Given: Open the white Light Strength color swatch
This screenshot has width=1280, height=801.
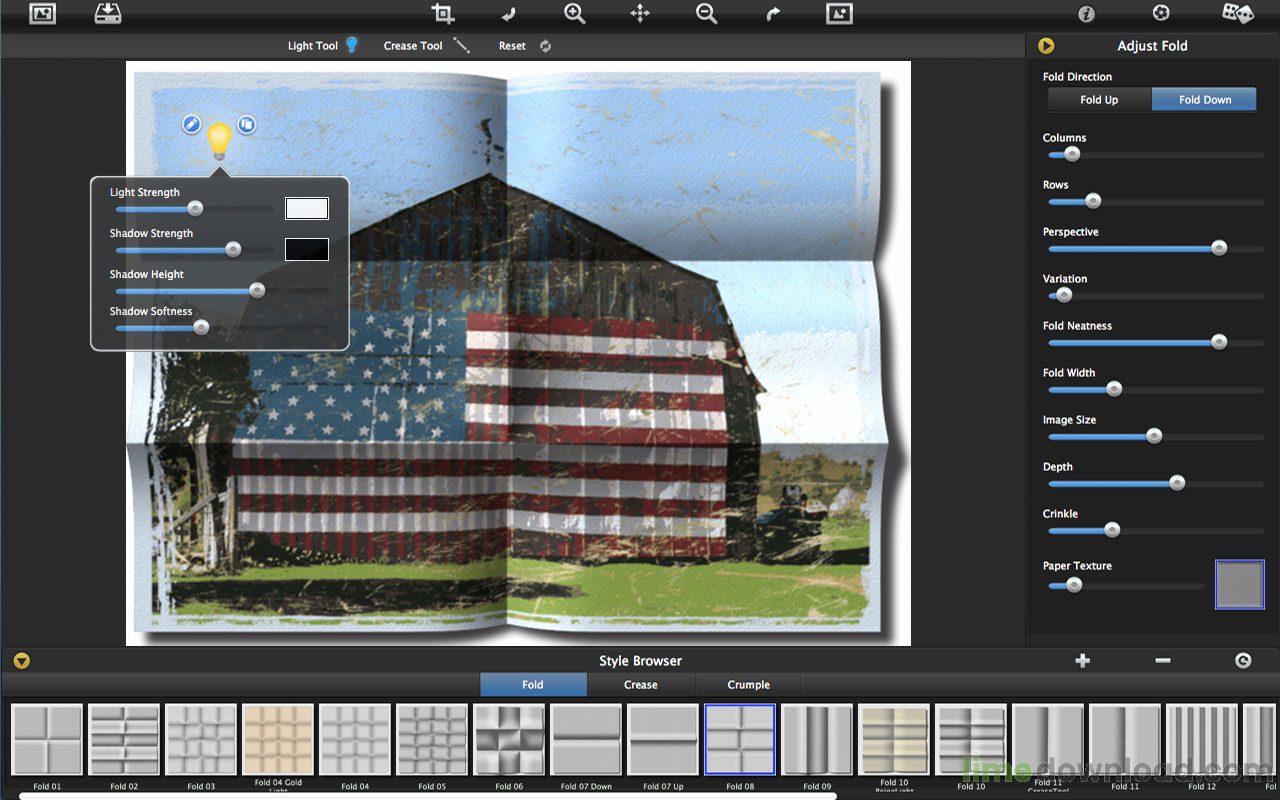Looking at the screenshot, I should (307, 208).
